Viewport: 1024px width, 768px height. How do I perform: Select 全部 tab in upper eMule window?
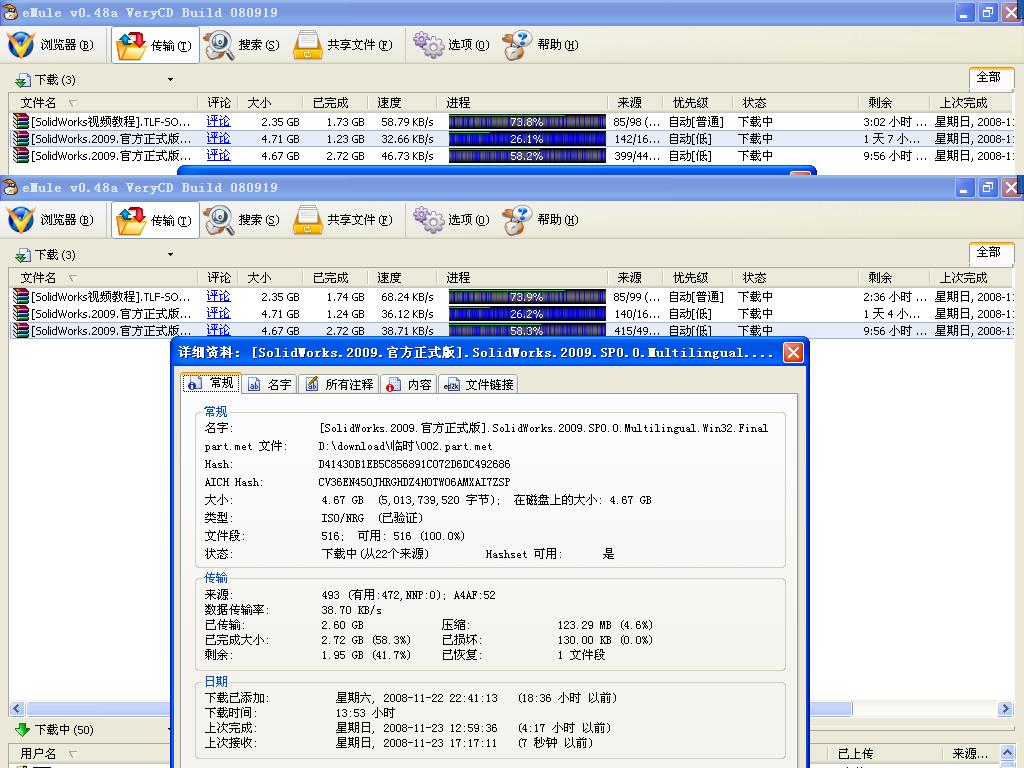[989, 78]
